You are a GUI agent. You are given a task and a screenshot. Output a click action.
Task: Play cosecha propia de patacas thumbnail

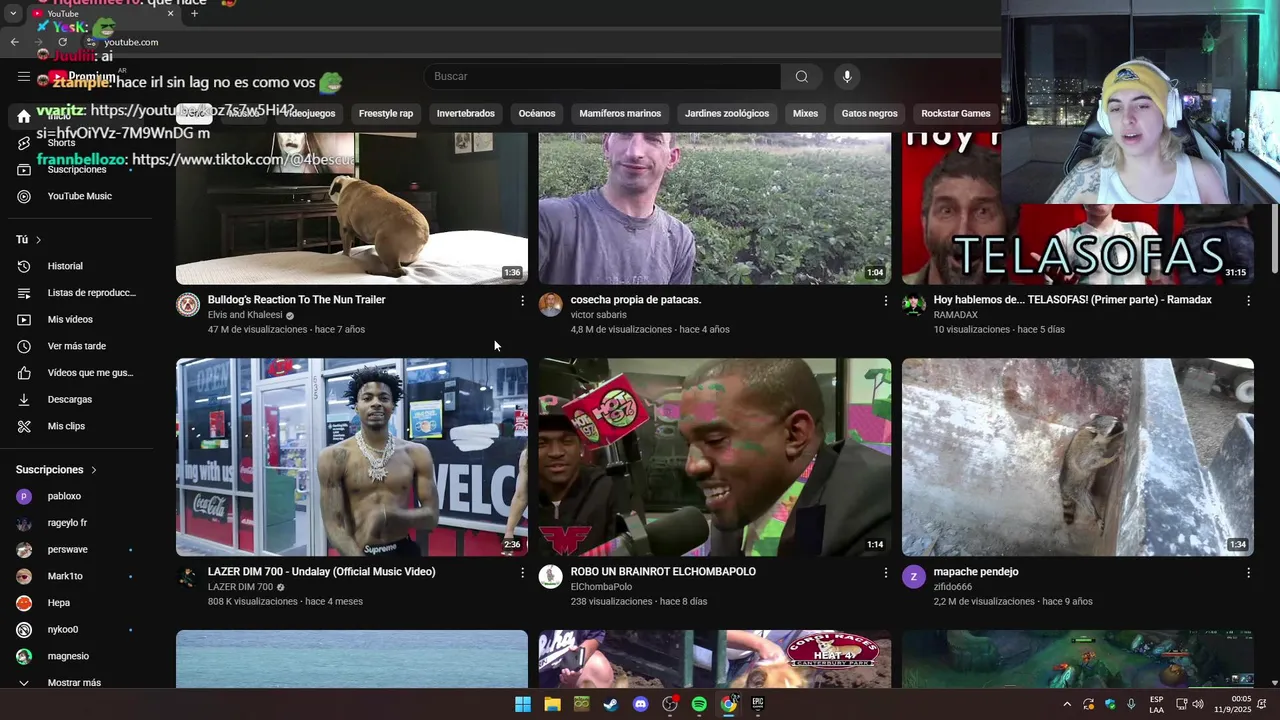pos(714,208)
